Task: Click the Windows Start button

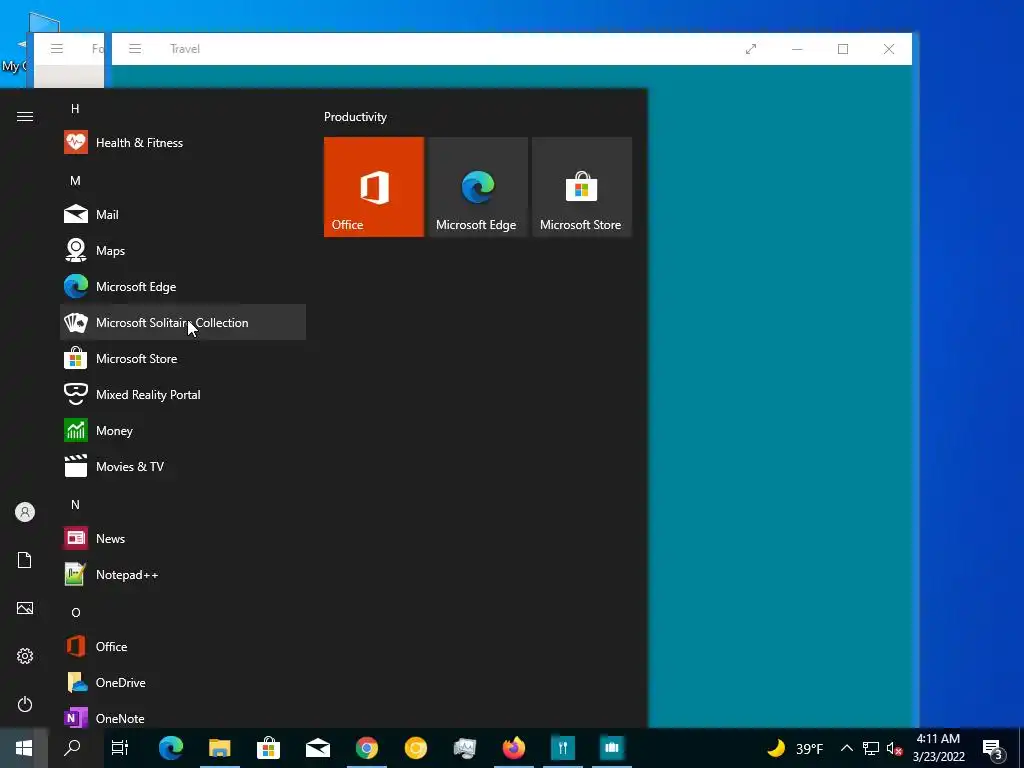Action: point(24,748)
